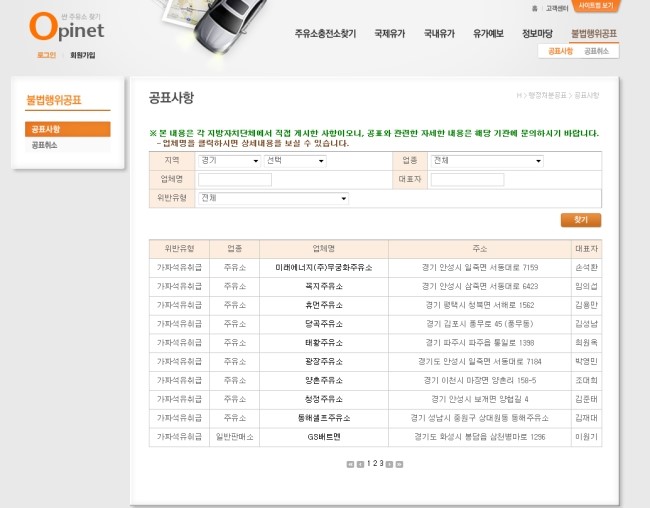
Task: Open 휴먼주유소 details
Action: [324, 305]
